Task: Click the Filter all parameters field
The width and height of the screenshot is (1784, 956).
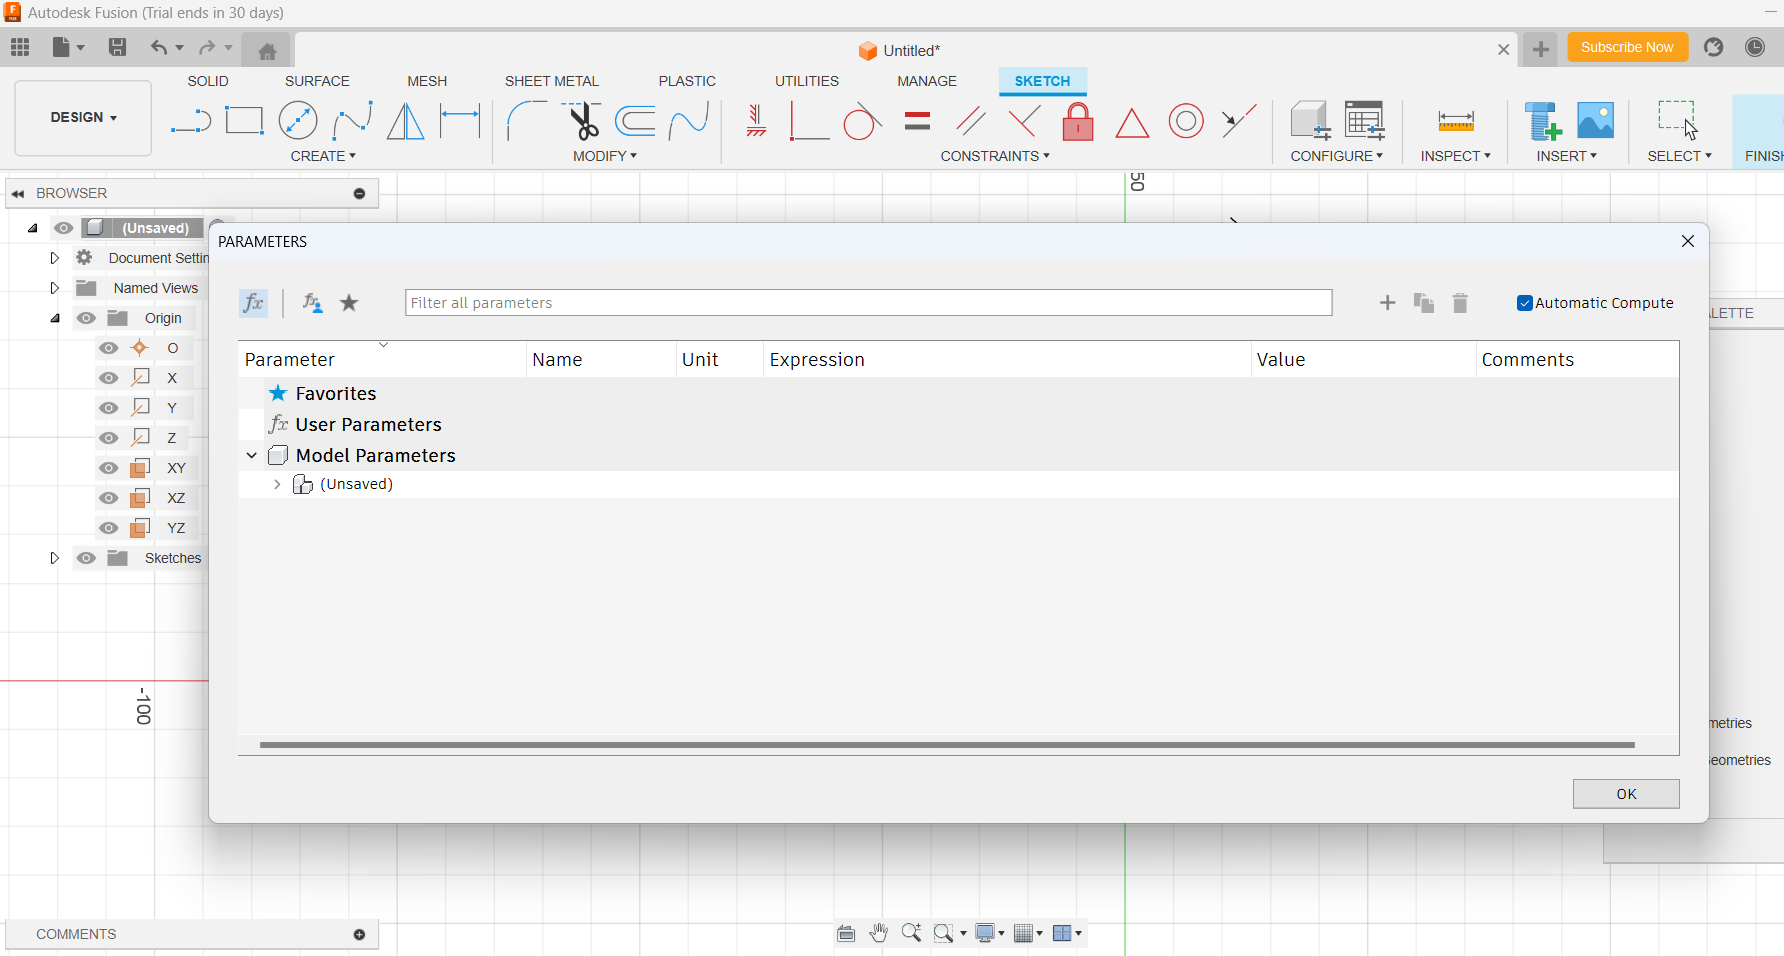Action: click(x=868, y=303)
